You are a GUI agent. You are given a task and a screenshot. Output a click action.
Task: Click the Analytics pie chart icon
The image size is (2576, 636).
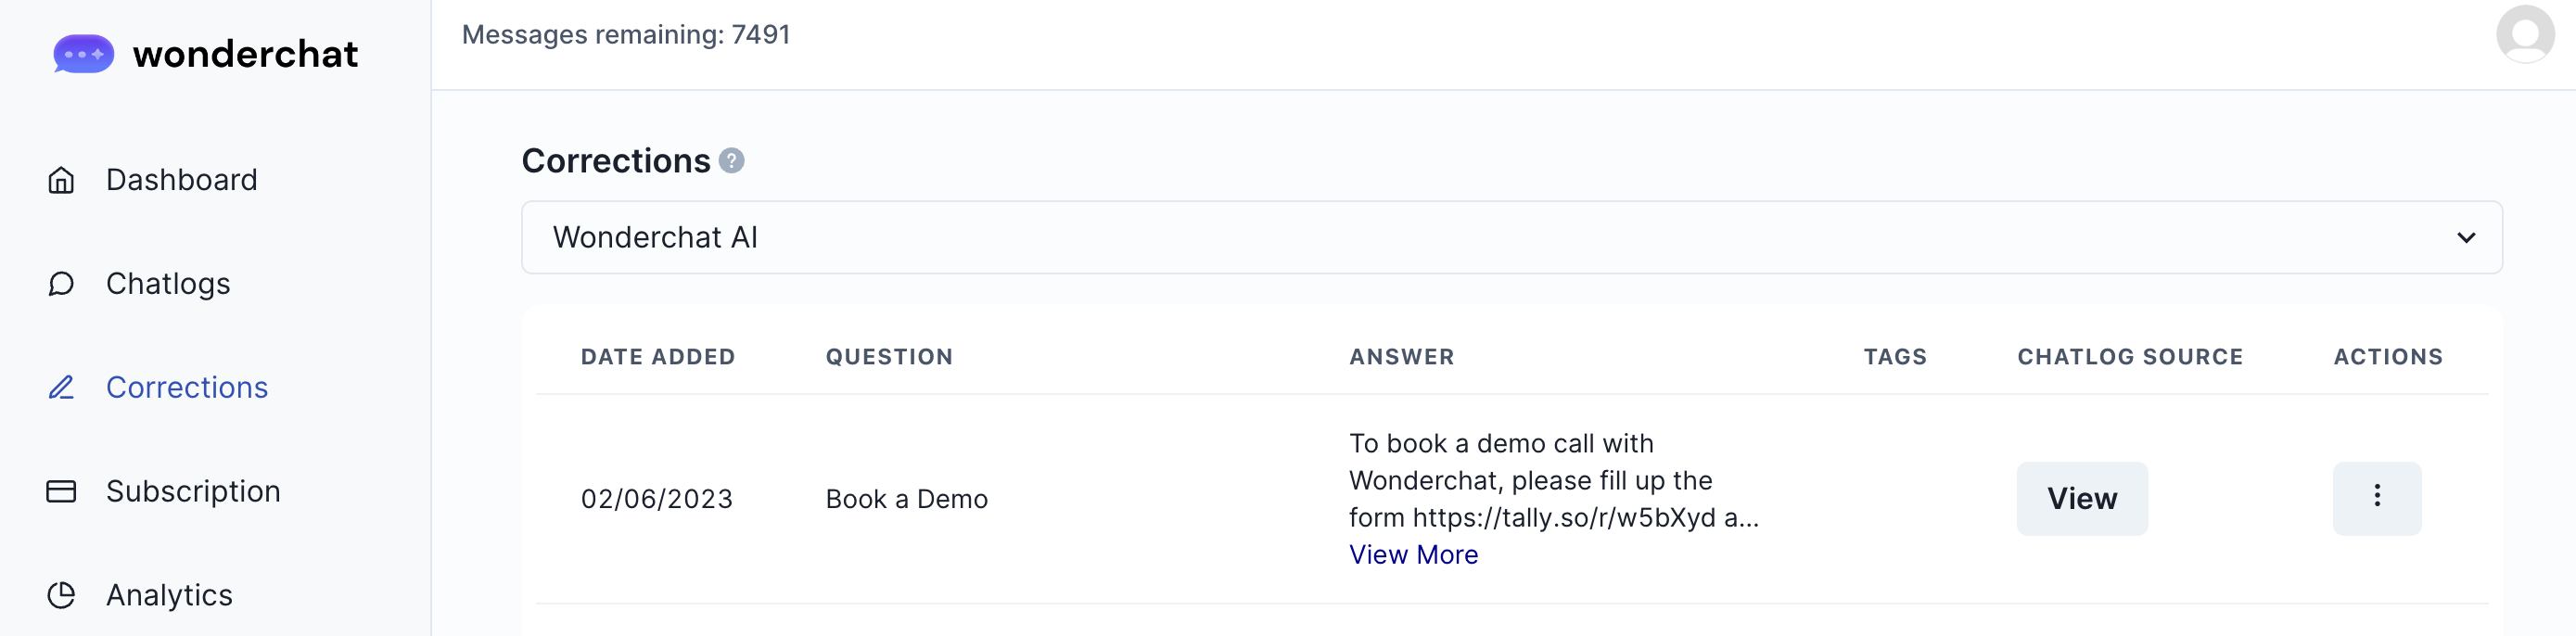[x=61, y=596]
